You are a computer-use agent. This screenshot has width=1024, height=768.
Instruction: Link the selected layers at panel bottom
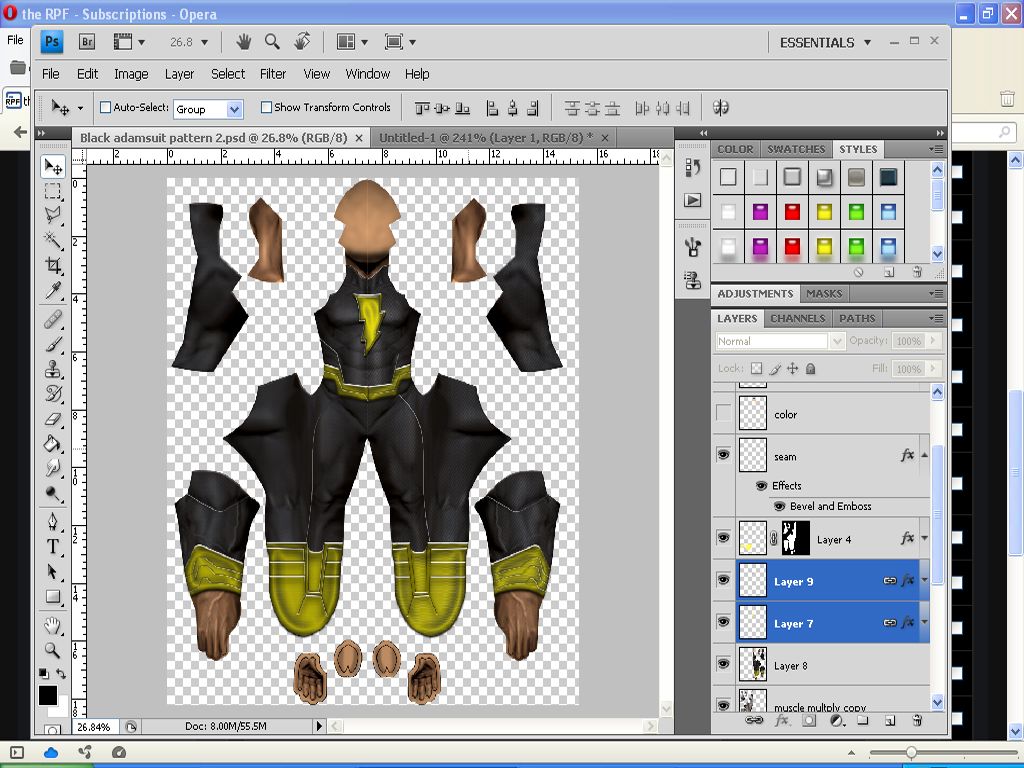point(754,720)
